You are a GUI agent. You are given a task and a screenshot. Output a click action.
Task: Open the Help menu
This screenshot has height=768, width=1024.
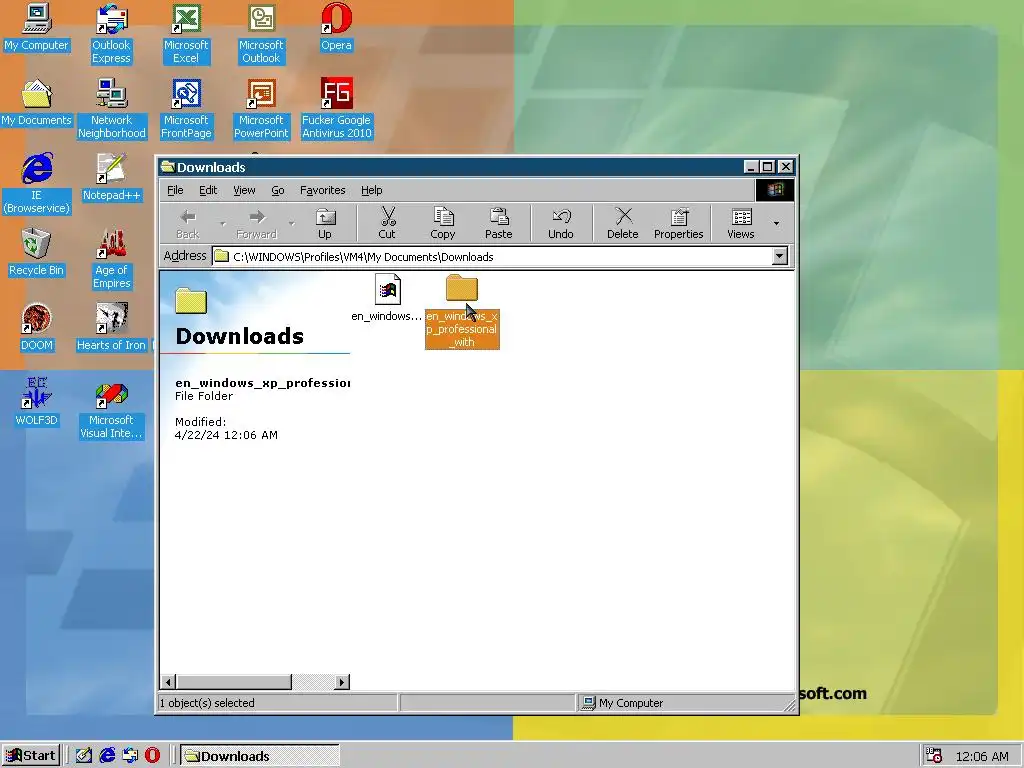pyautogui.click(x=372, y=190)
